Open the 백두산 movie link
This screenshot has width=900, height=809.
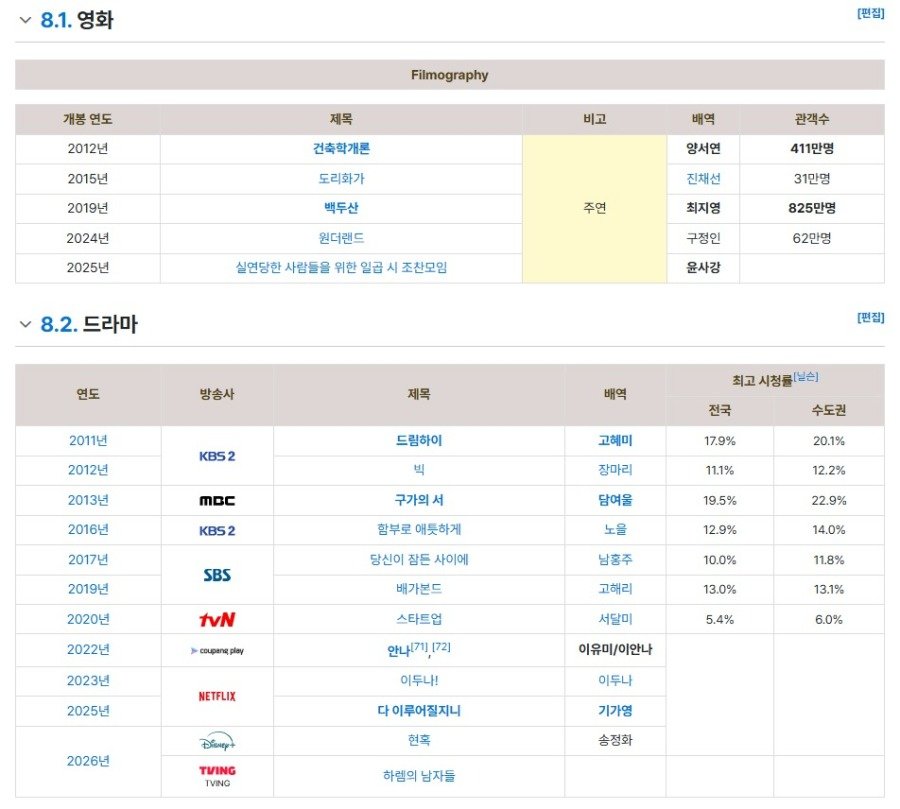[x=341, y=208]
